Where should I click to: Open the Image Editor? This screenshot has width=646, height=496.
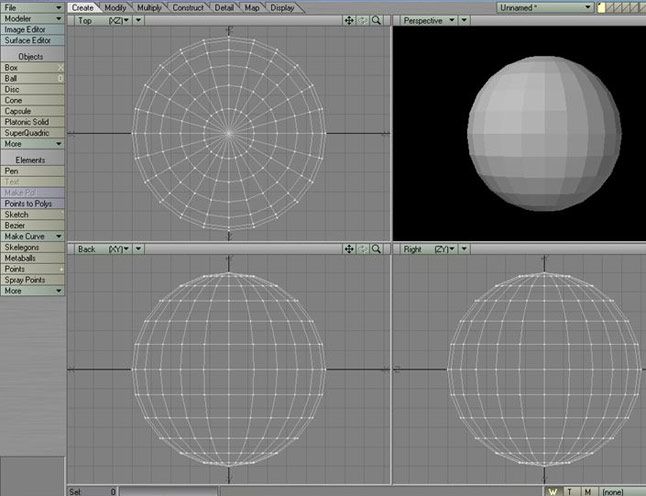coord(33,29)
